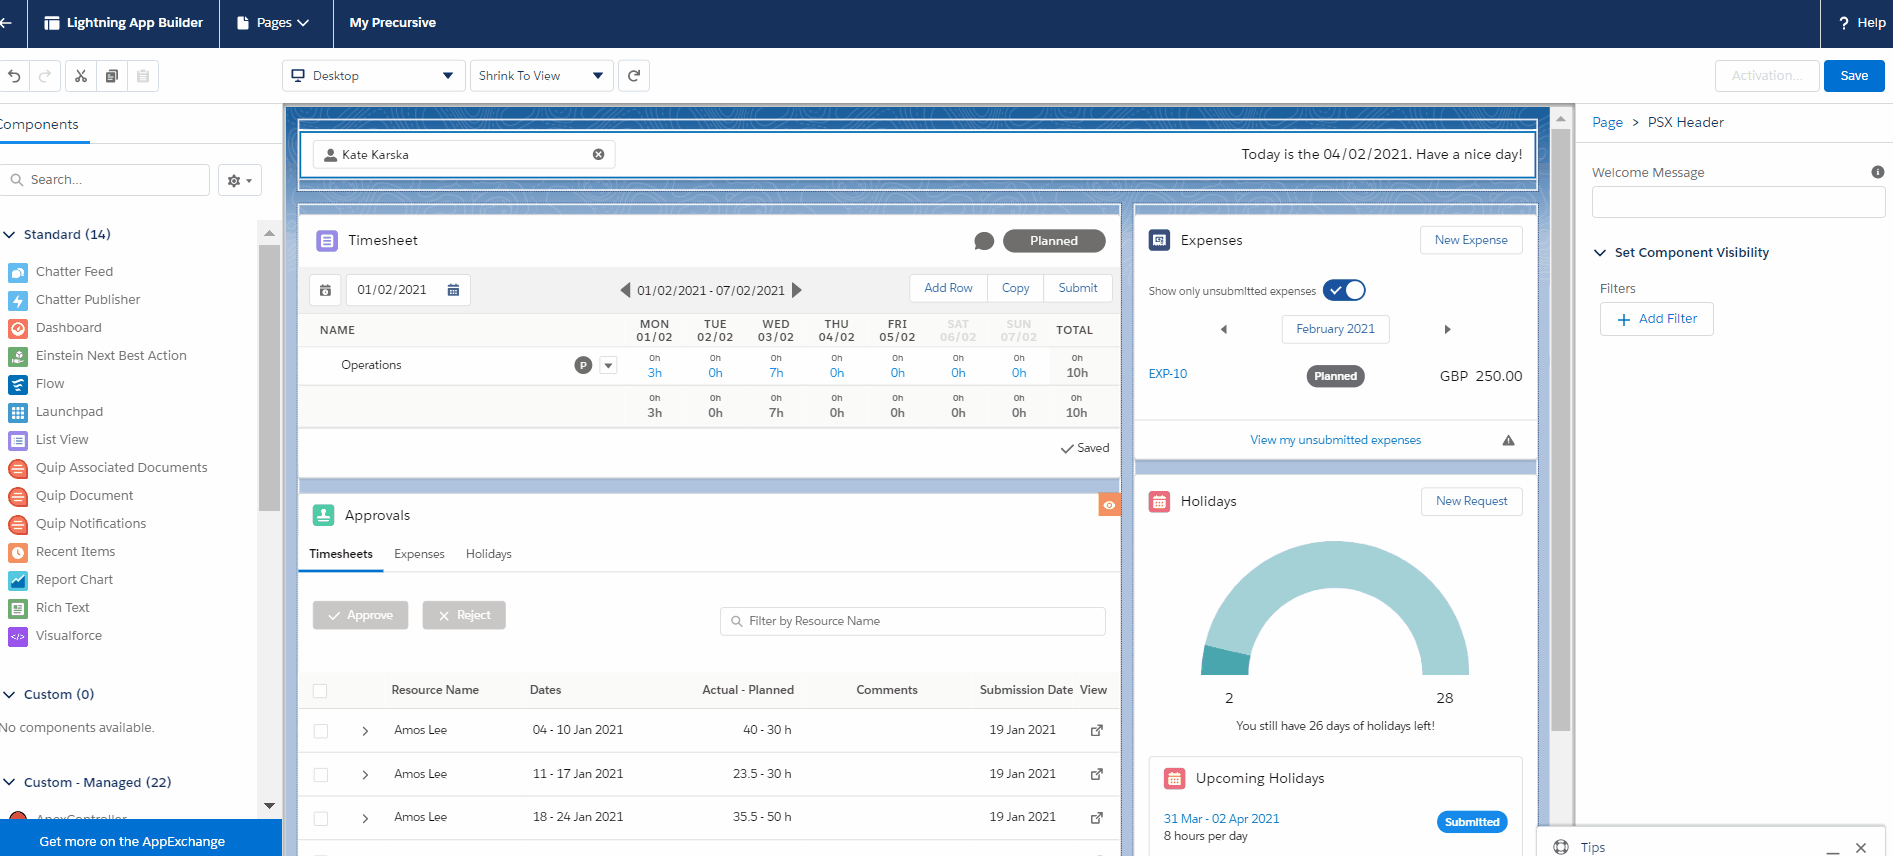This screenshot has height=856, width=1893.
Task: Open the timesheet comment bubble icon
Action: click(984, 241)
